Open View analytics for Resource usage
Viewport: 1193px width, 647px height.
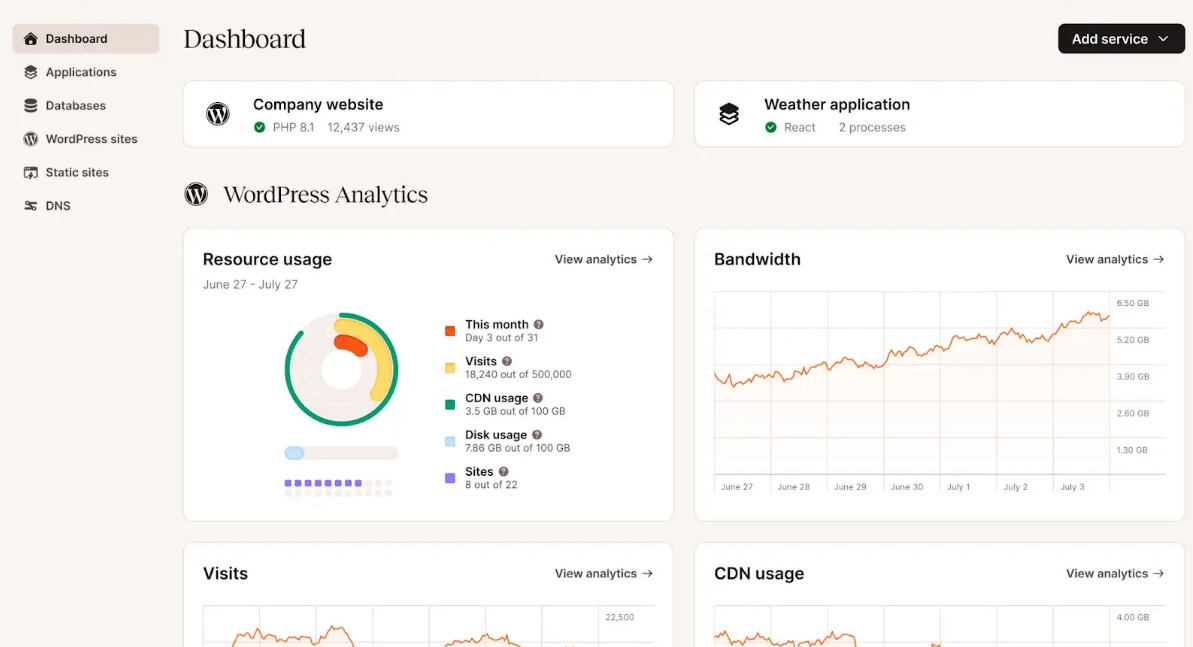click(603, 260)
